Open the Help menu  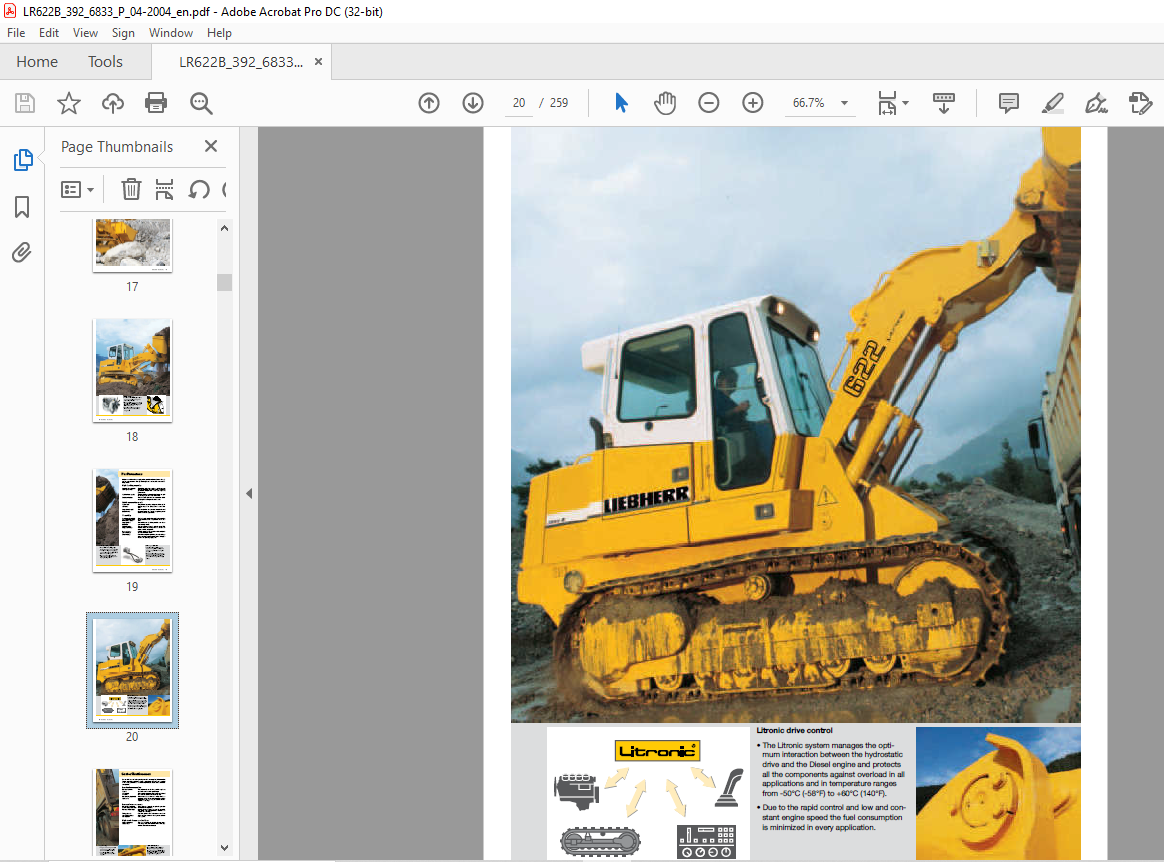(x=219, y=33)
